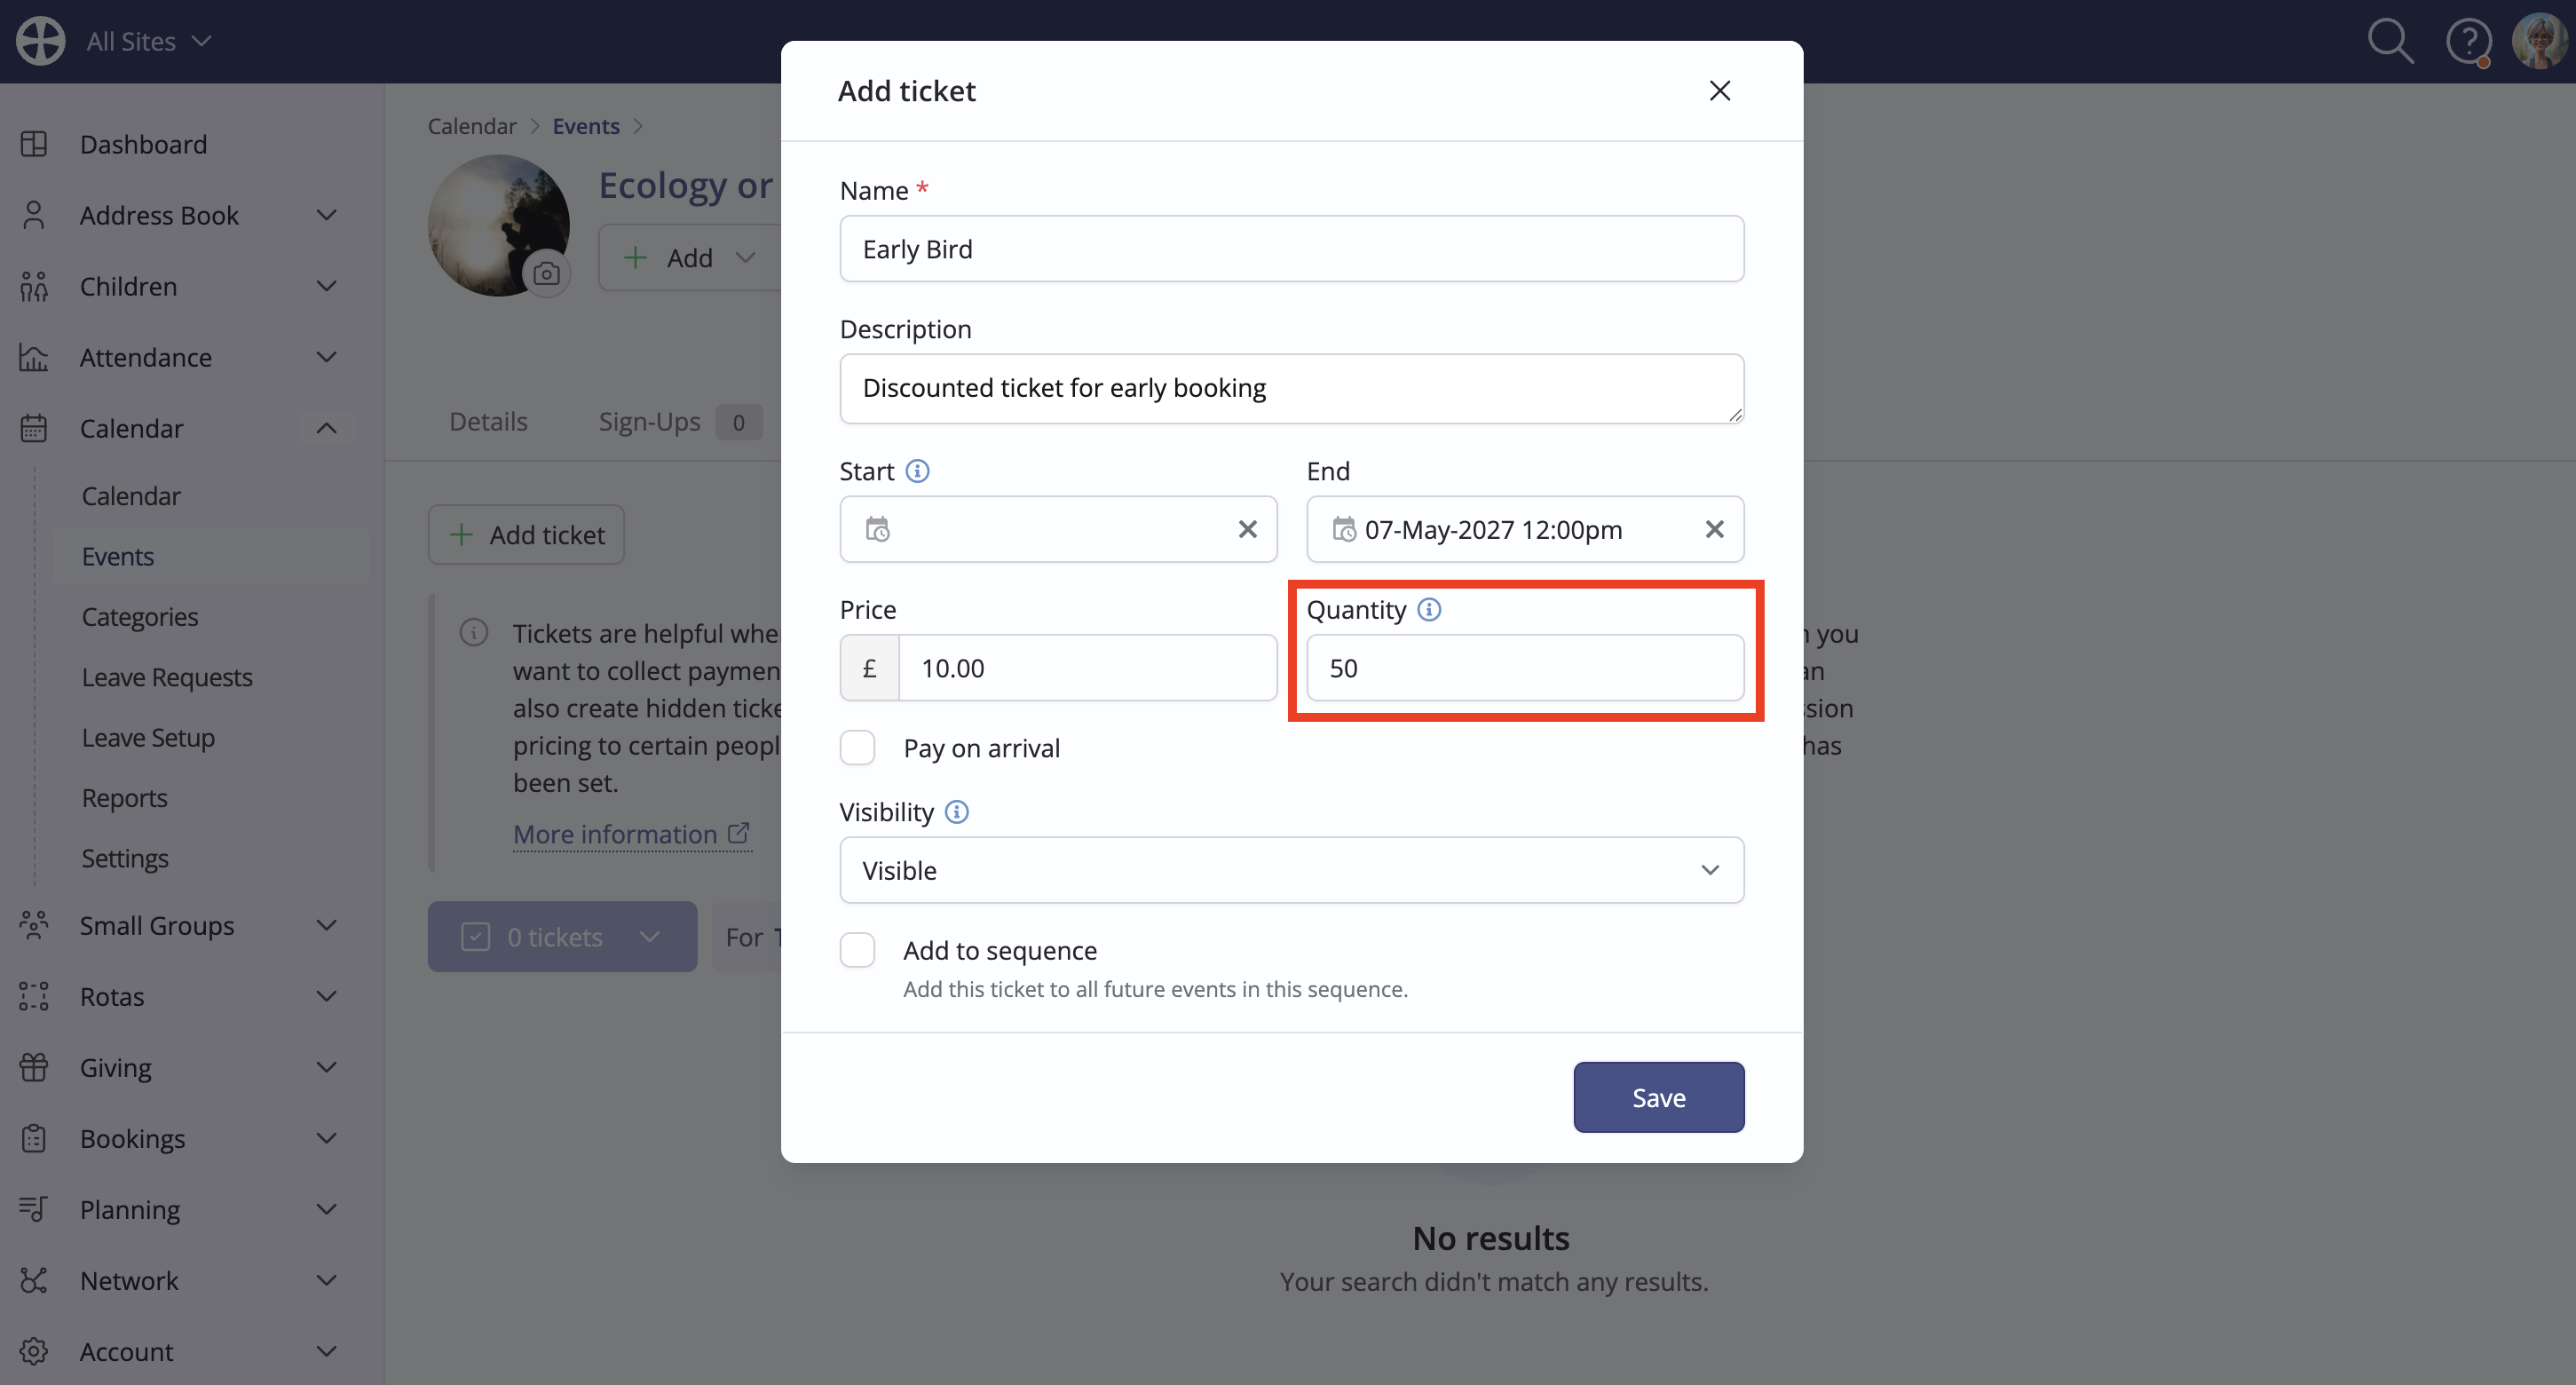Select Dashboard in the sidebar
This screenshot has height=1385, width=2576.
pos(143,144)
